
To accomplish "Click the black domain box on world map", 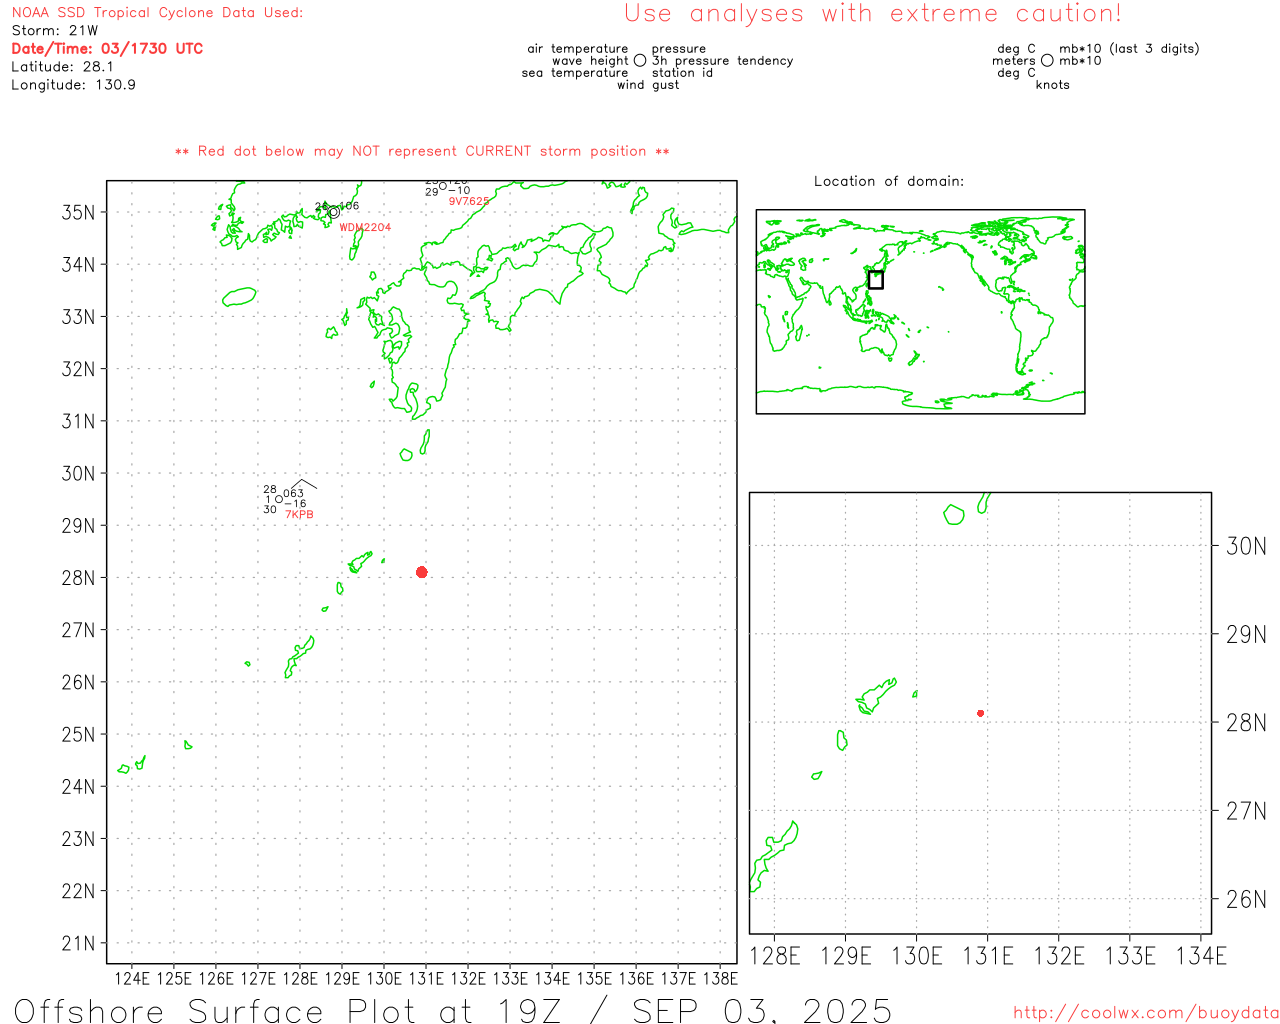I will click(876, 280).
